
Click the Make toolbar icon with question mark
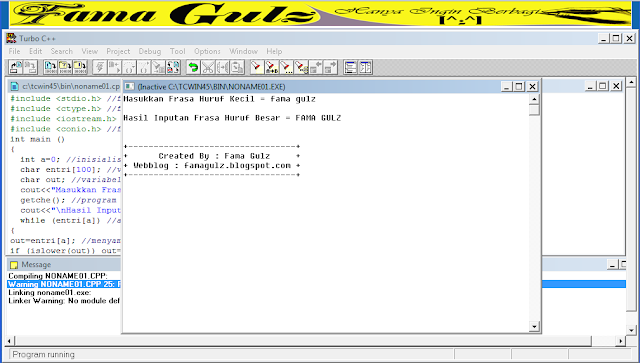[65, 67]
